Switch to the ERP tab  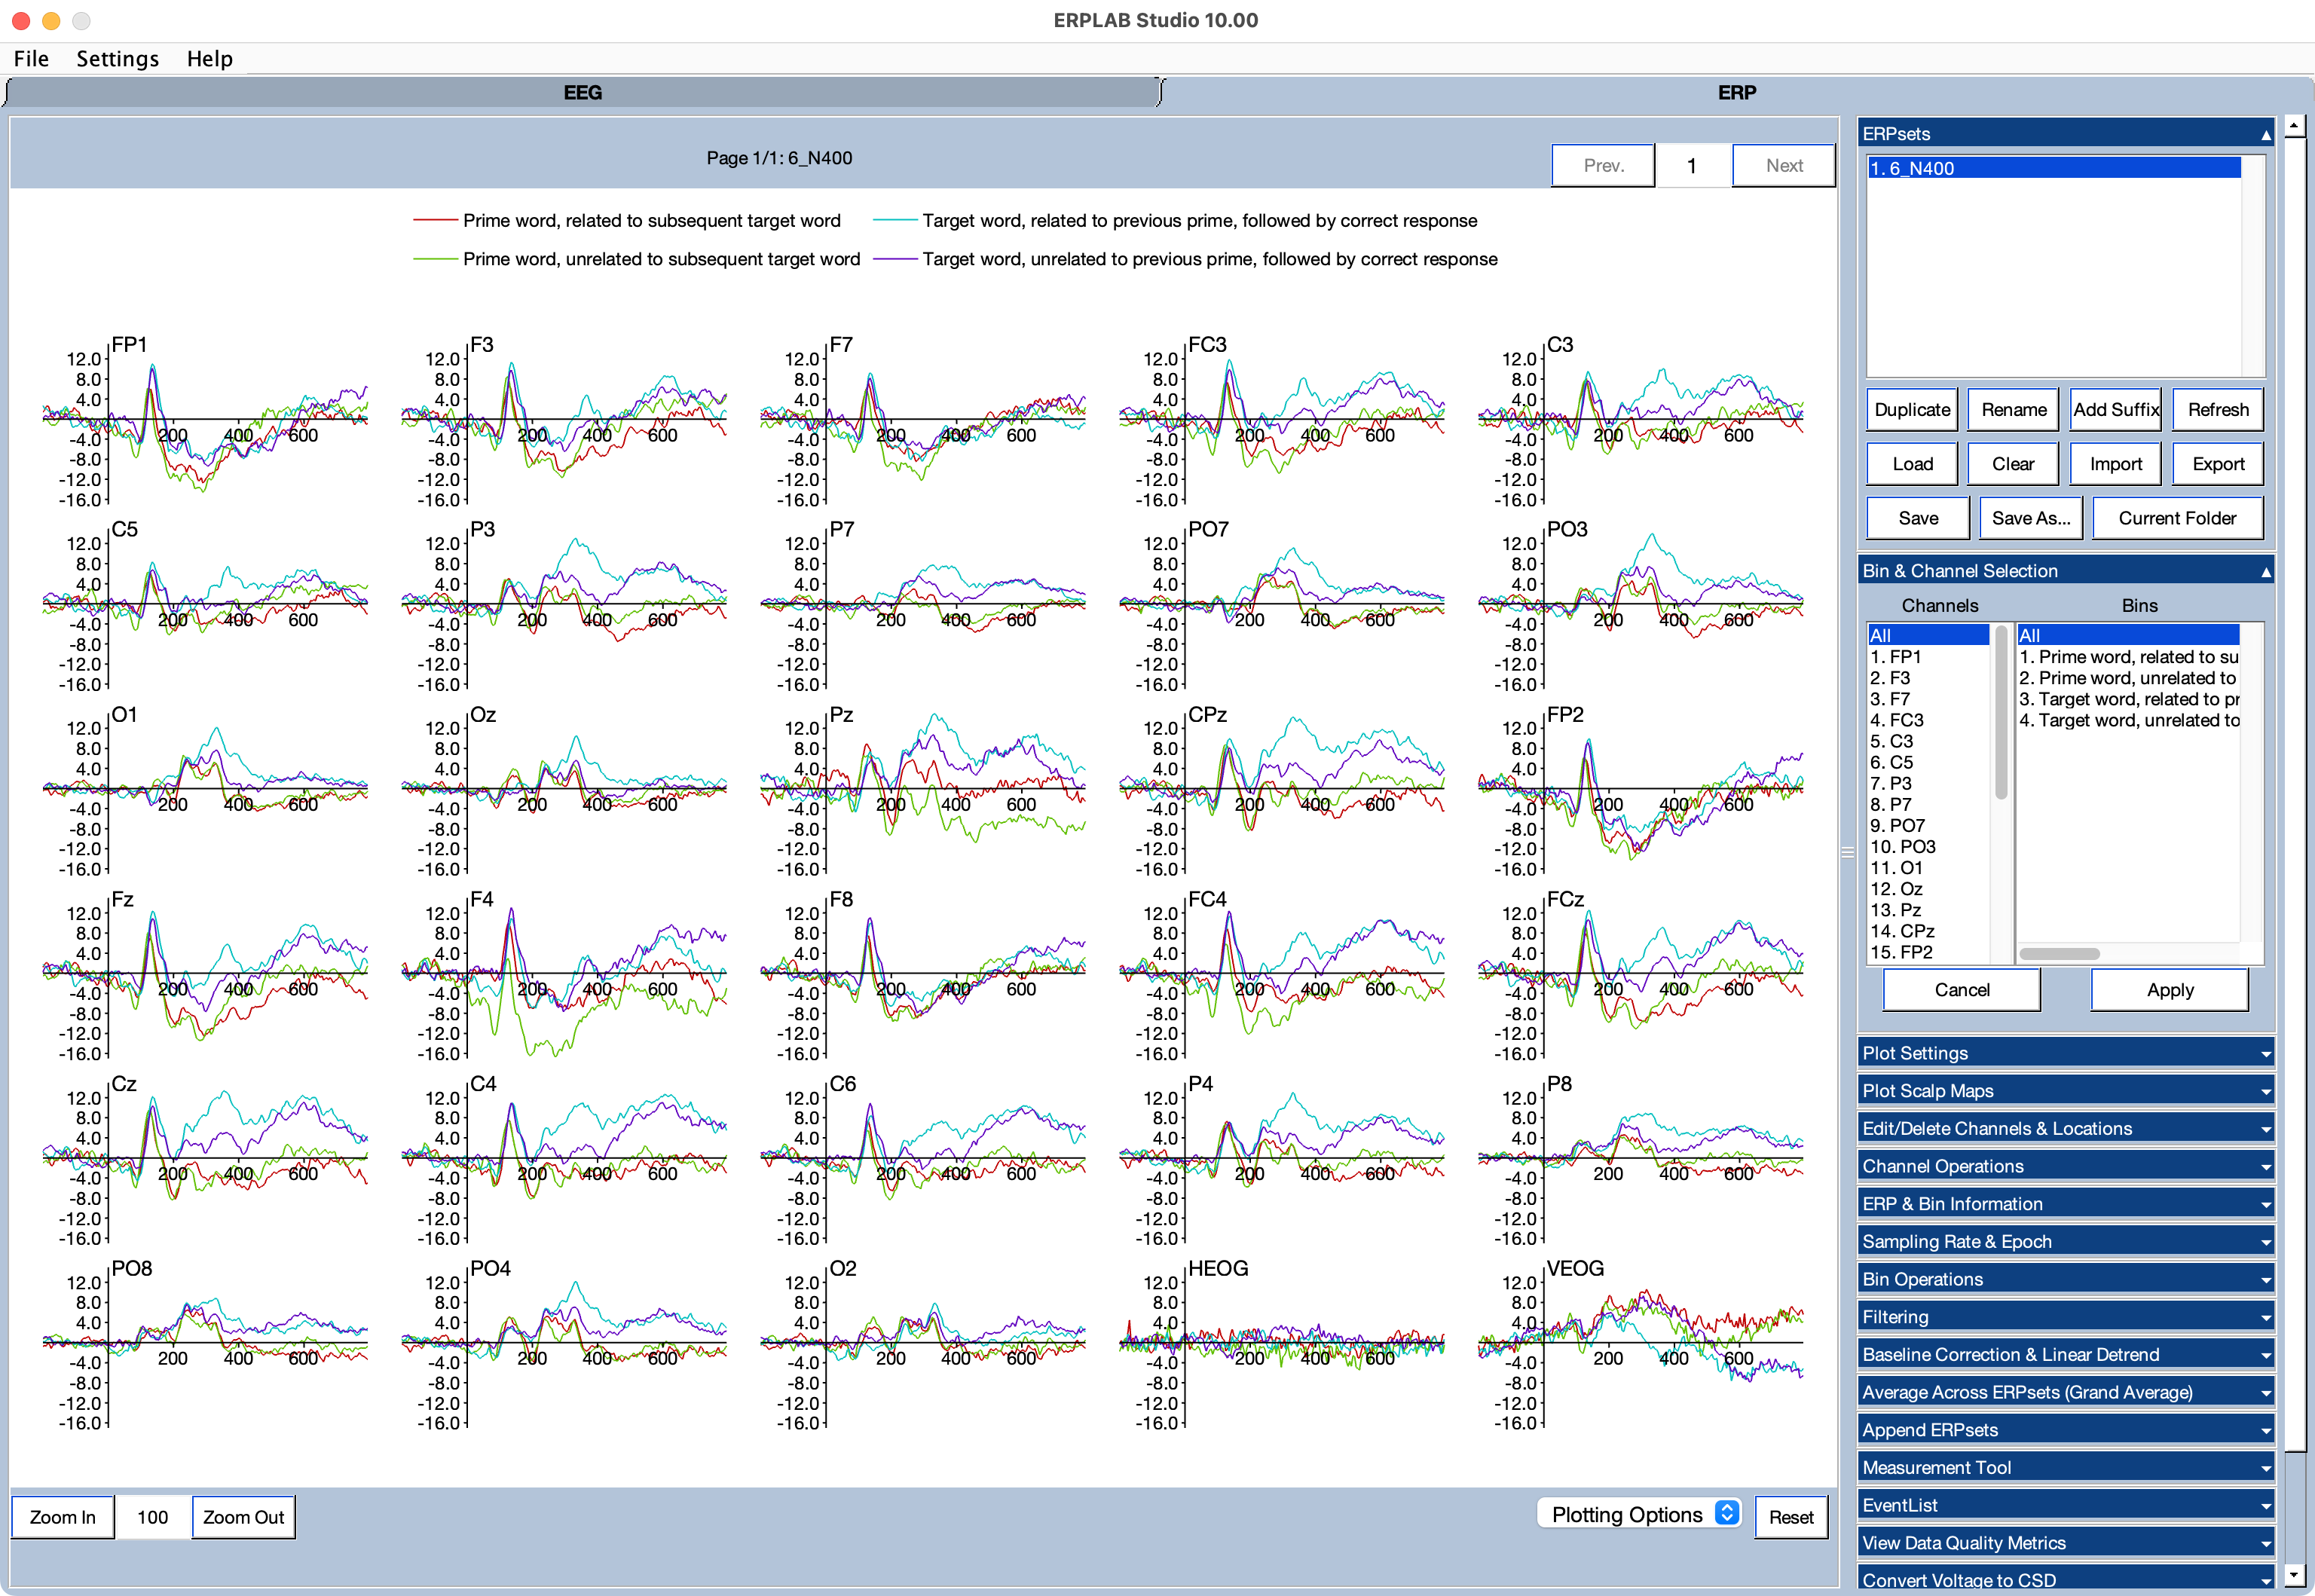click(x=1736, y=92)
